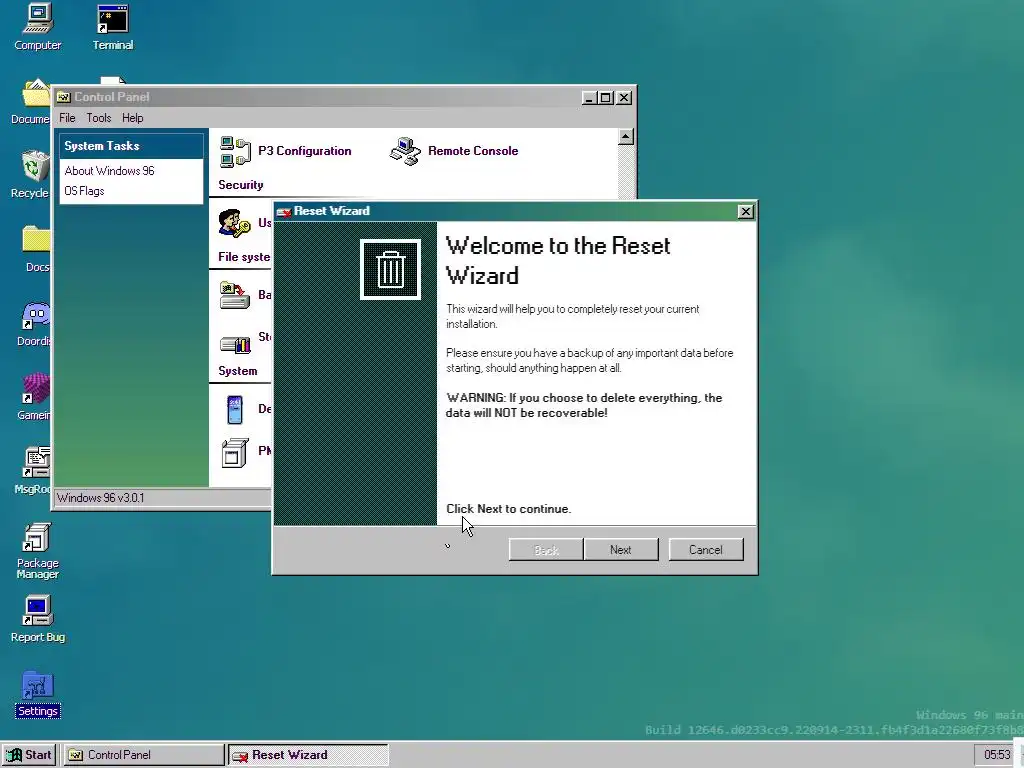Open the Start menu

[29, 755]
